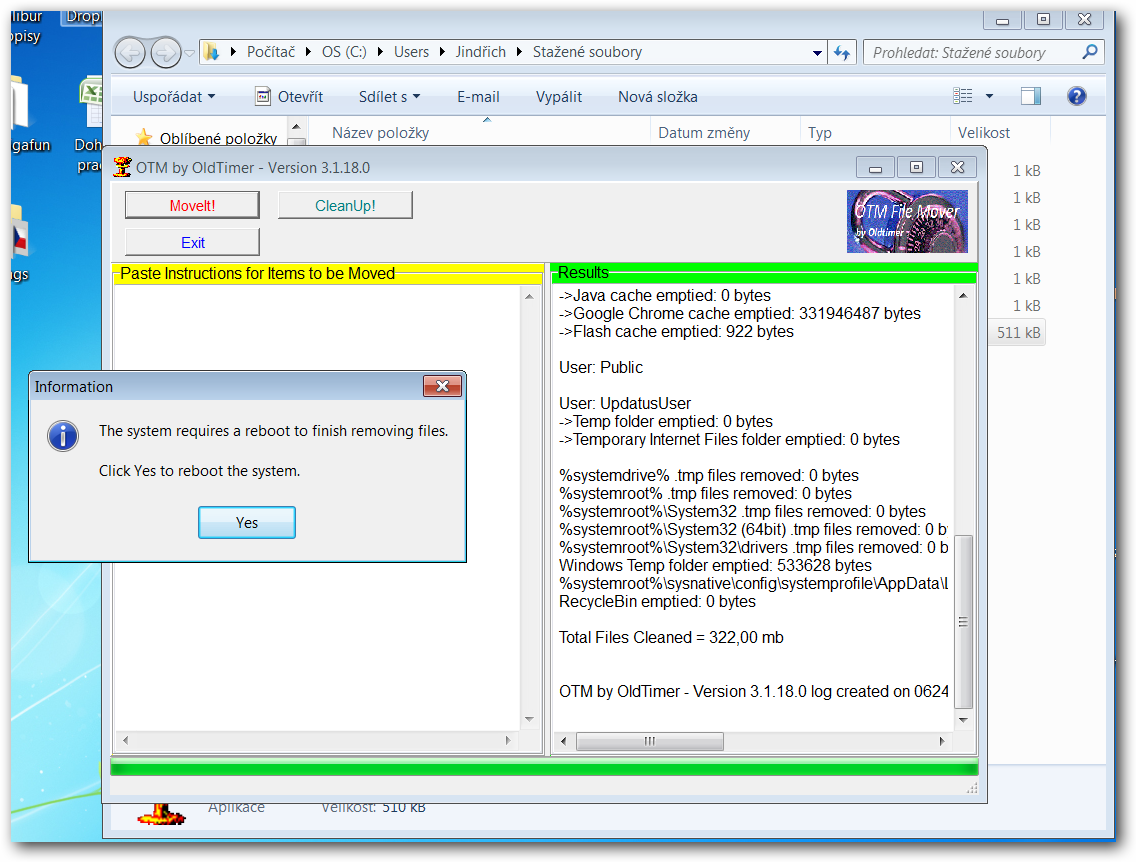Click the Results horizontal scrollbar thumb

(648, 741)
